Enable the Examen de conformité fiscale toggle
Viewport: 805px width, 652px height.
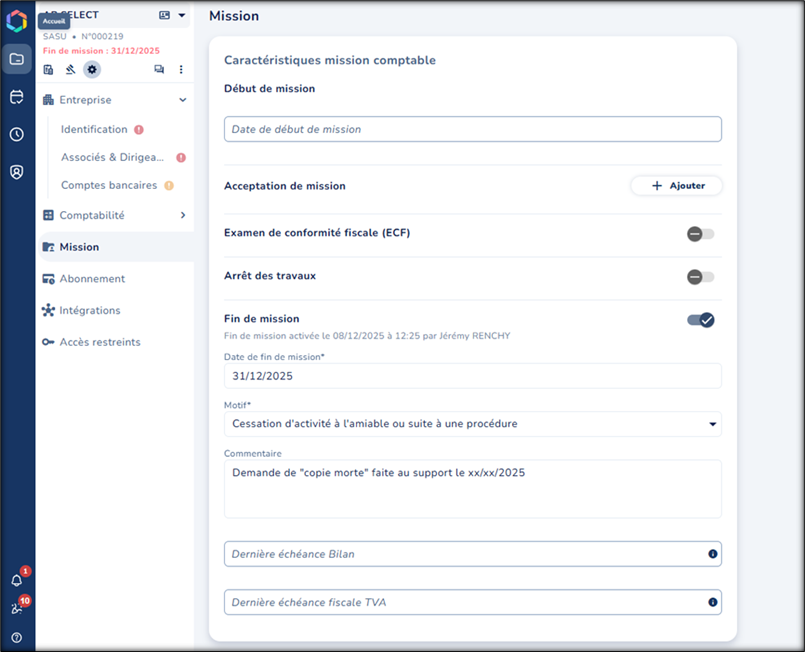click(x=700, y=234)
